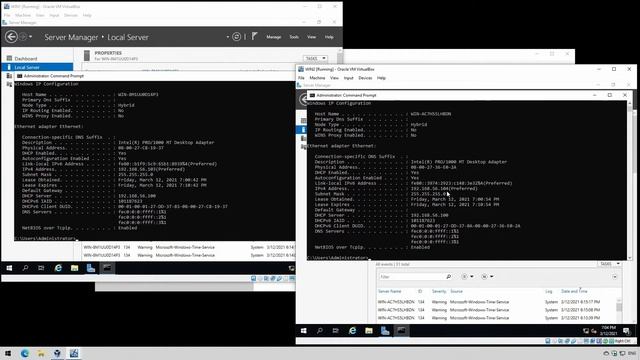Select Local Server in the WIN1 sidebar
Viewport: 640px width, 360px height.
tap(37, 67)
